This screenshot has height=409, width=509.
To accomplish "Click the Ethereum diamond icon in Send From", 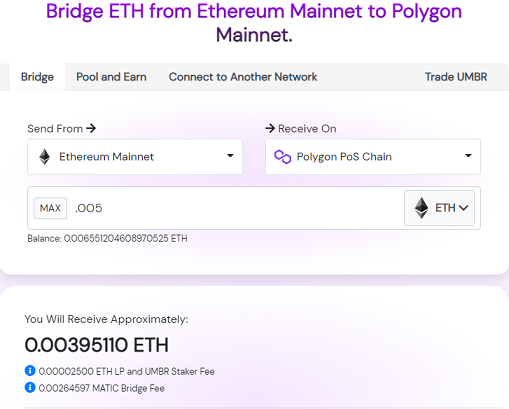I will pos(45,157).
